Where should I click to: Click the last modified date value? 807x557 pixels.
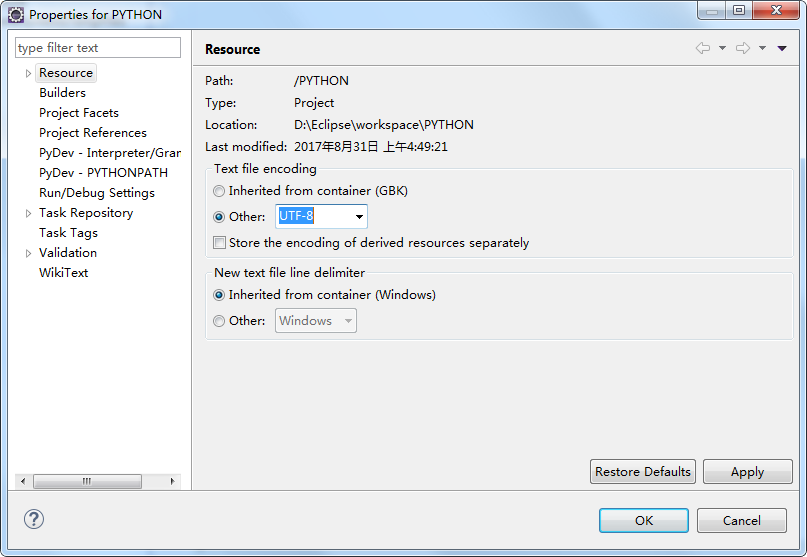pos(371,147)
